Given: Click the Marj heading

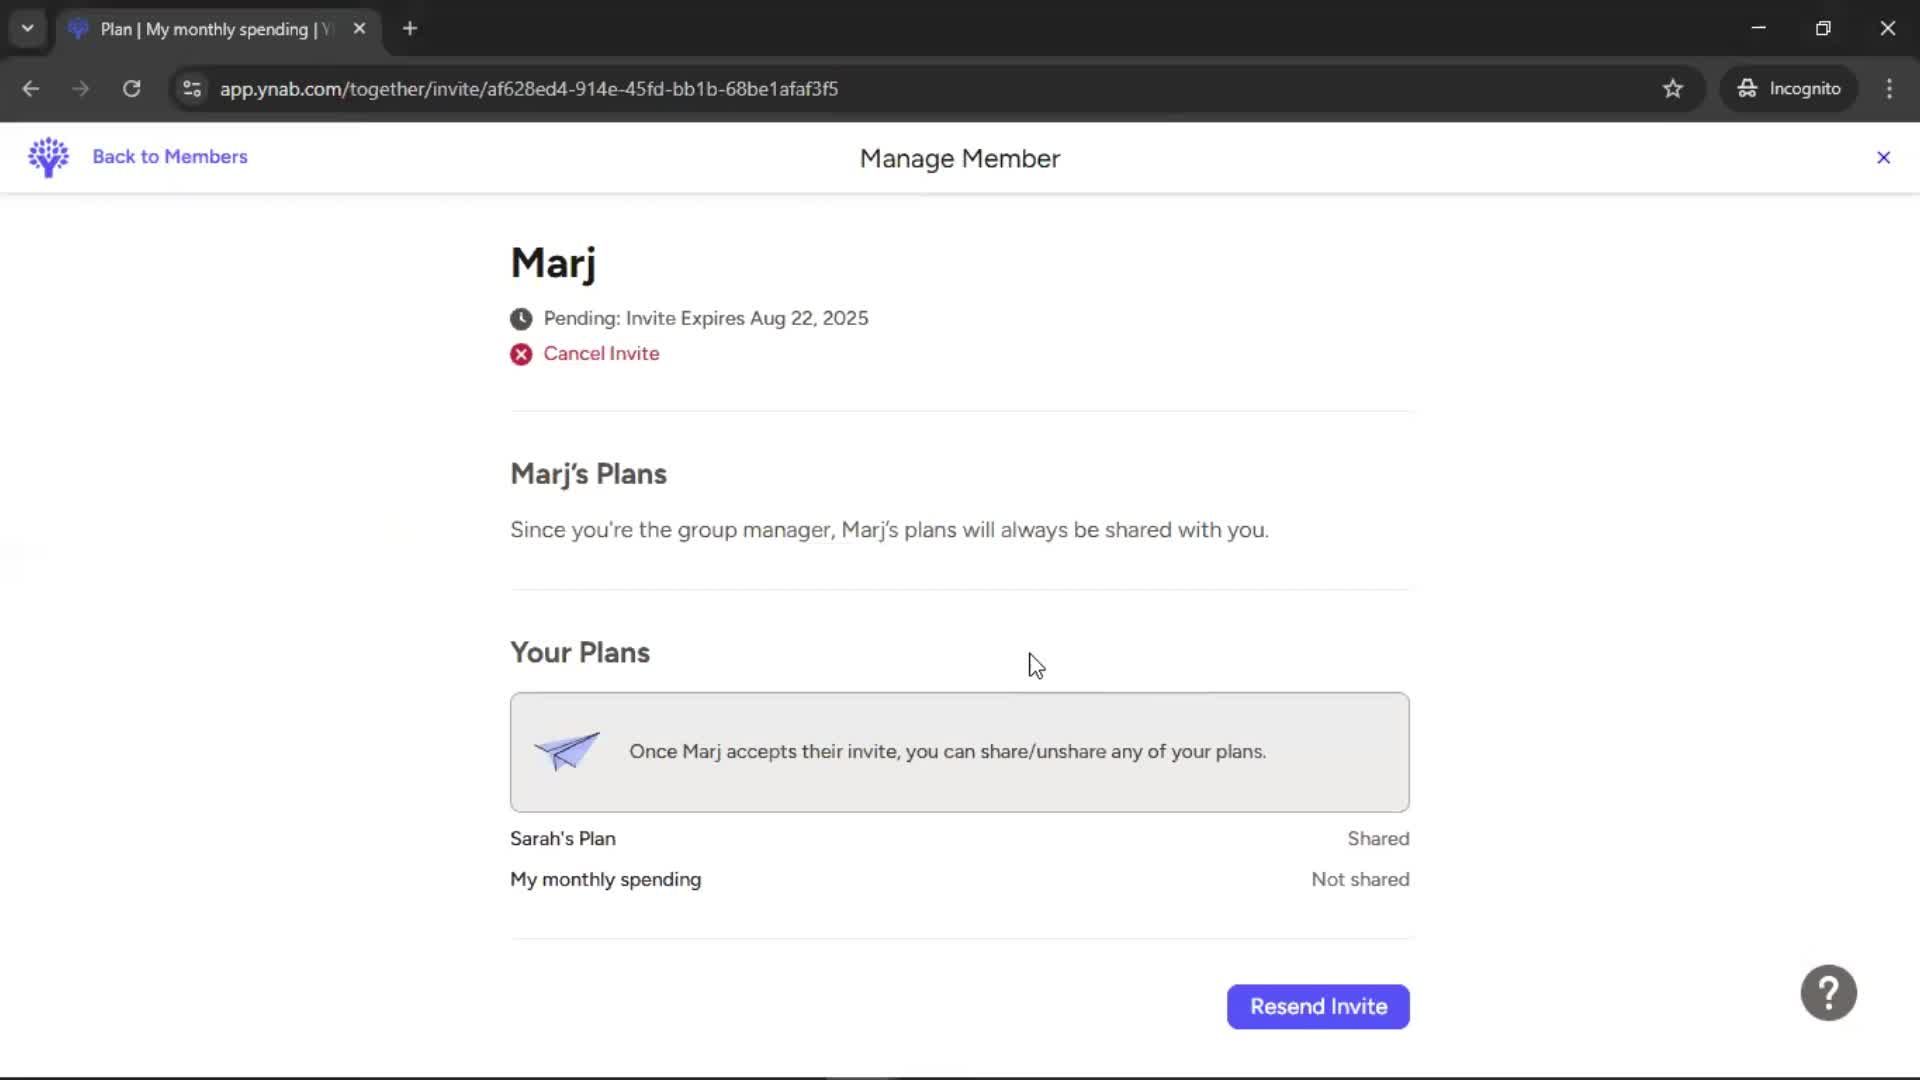Looking at the screenshot, I should (x=553, y=264).
